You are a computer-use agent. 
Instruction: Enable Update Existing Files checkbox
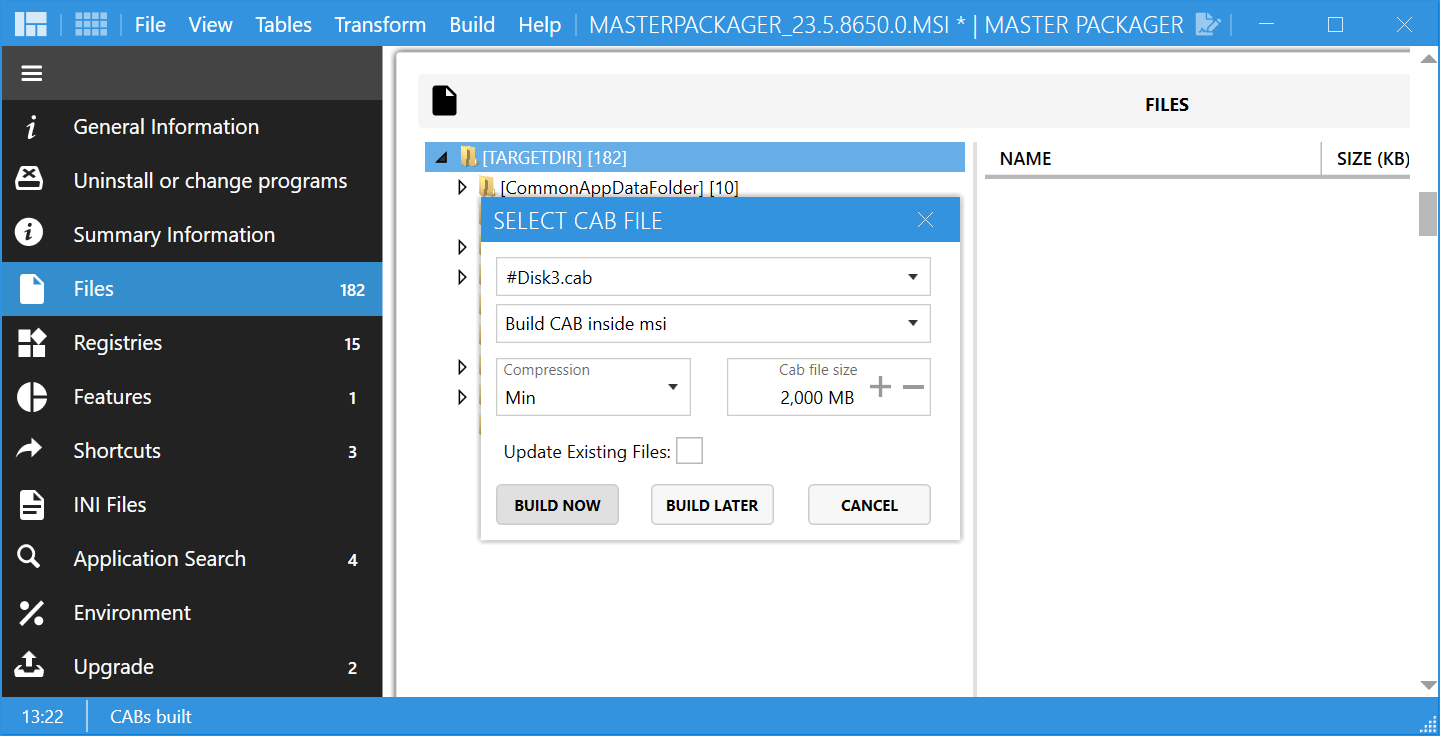coord(689,451)
